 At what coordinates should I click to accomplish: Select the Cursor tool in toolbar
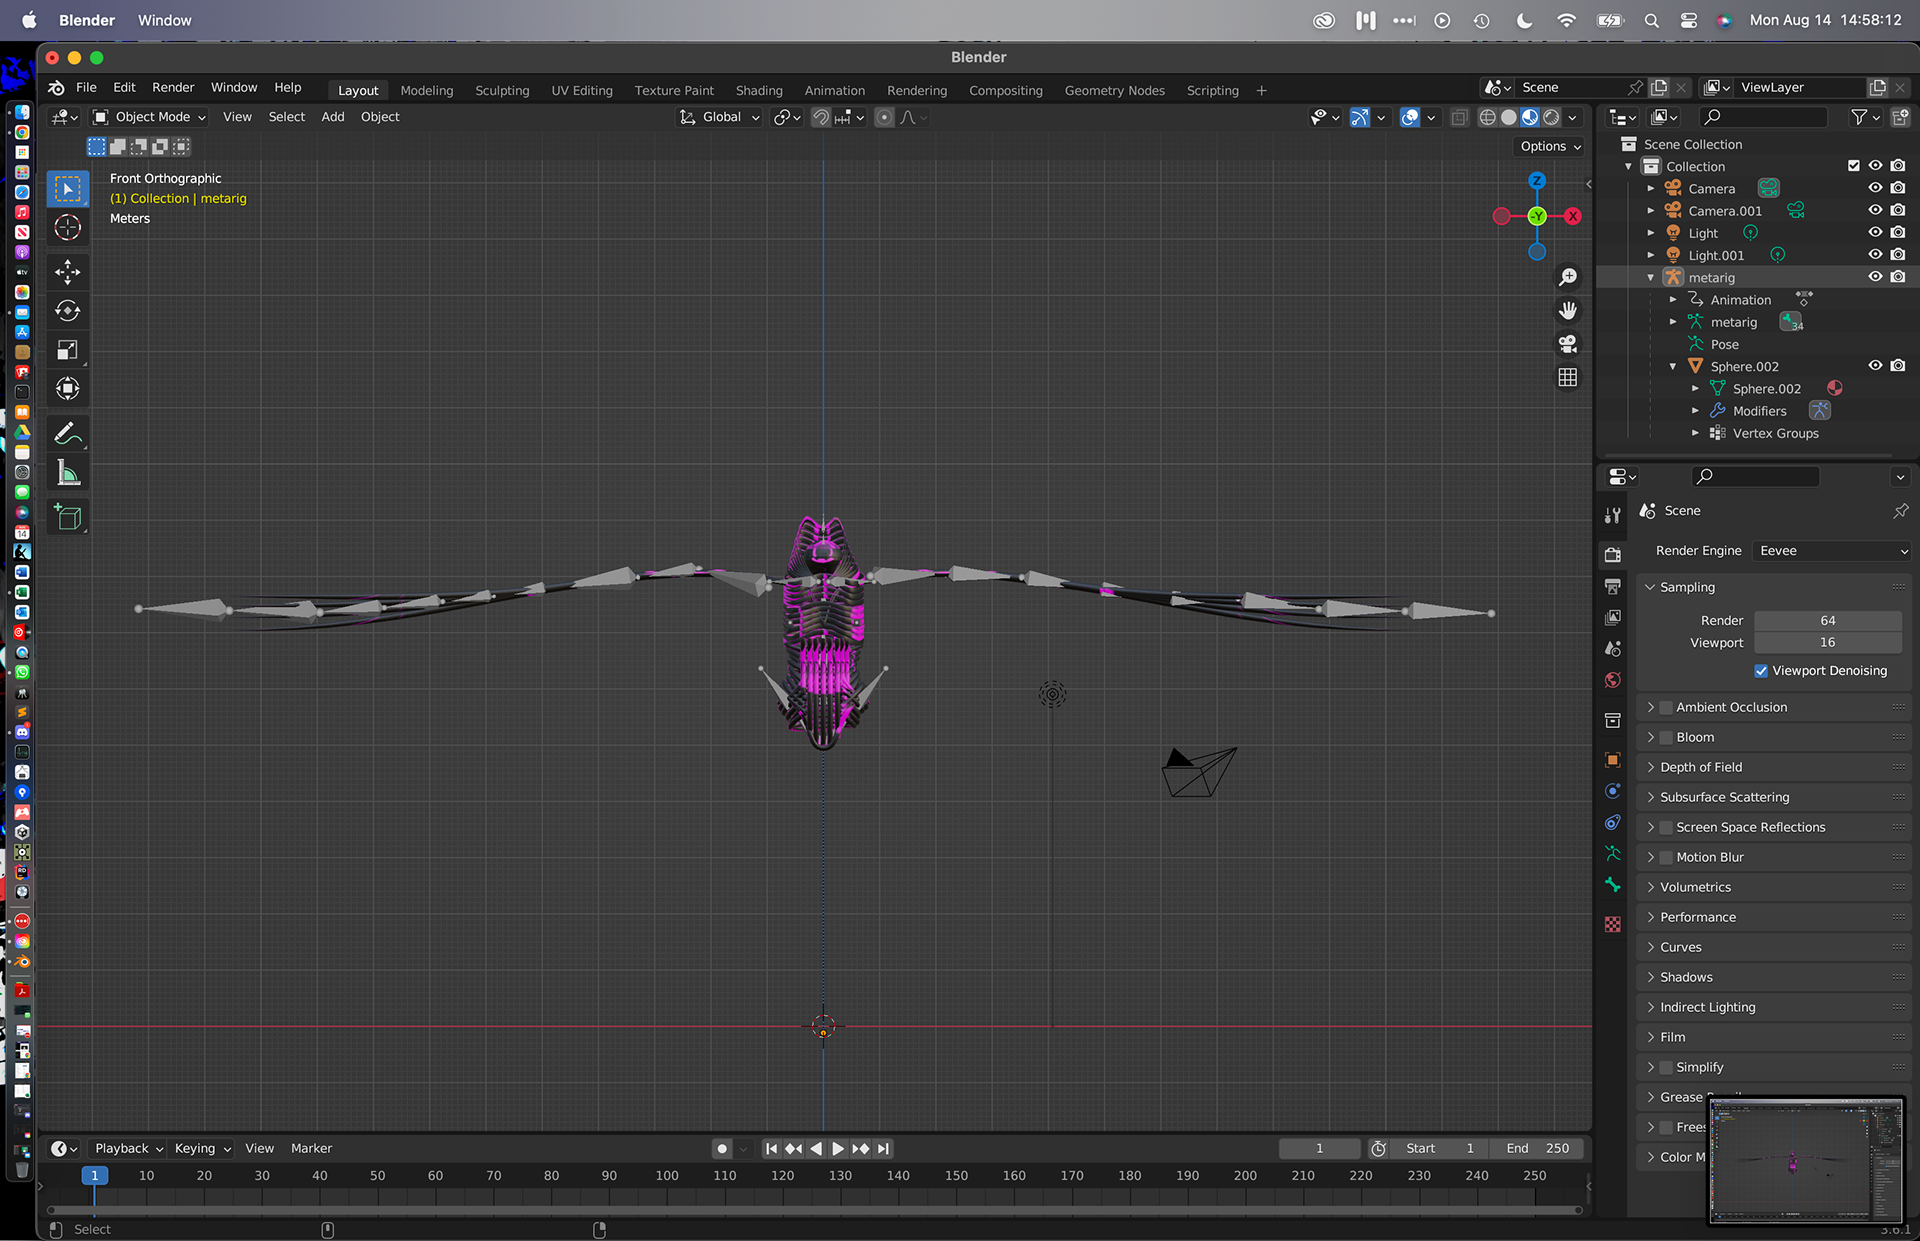[68, 228]
